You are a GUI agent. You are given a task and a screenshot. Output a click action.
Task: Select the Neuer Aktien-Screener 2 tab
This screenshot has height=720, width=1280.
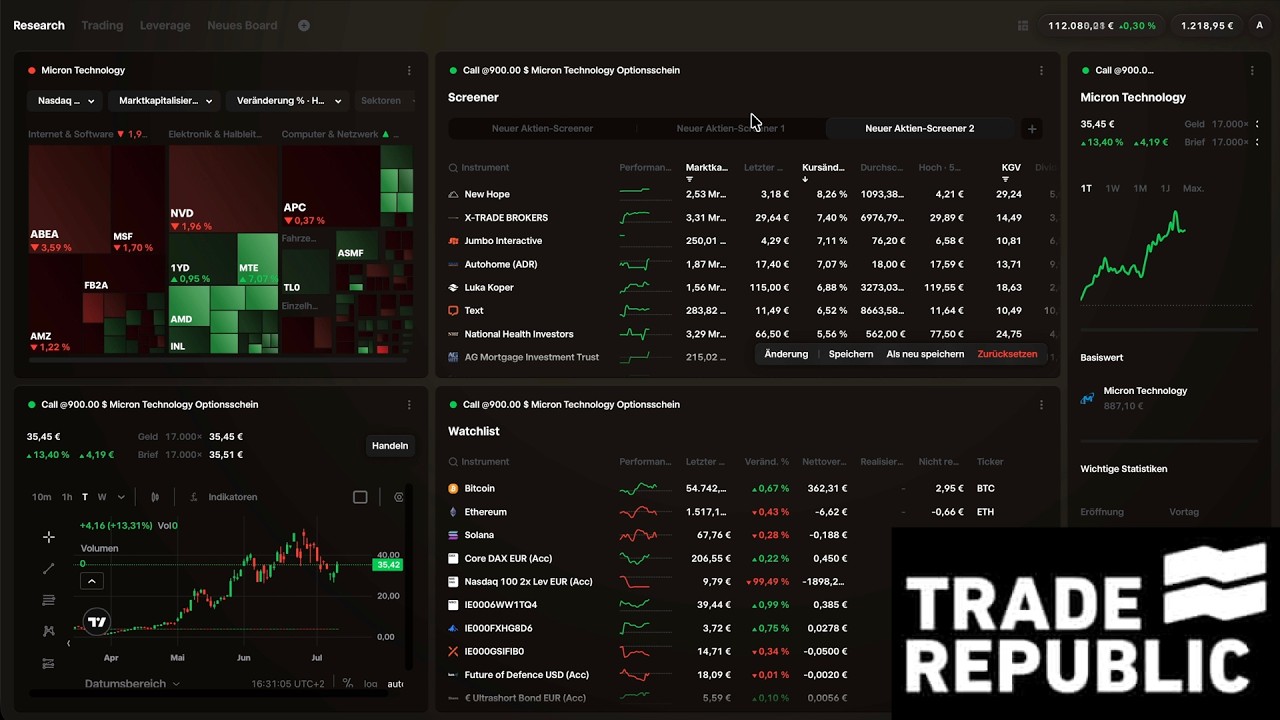click(x=919, y=129)
